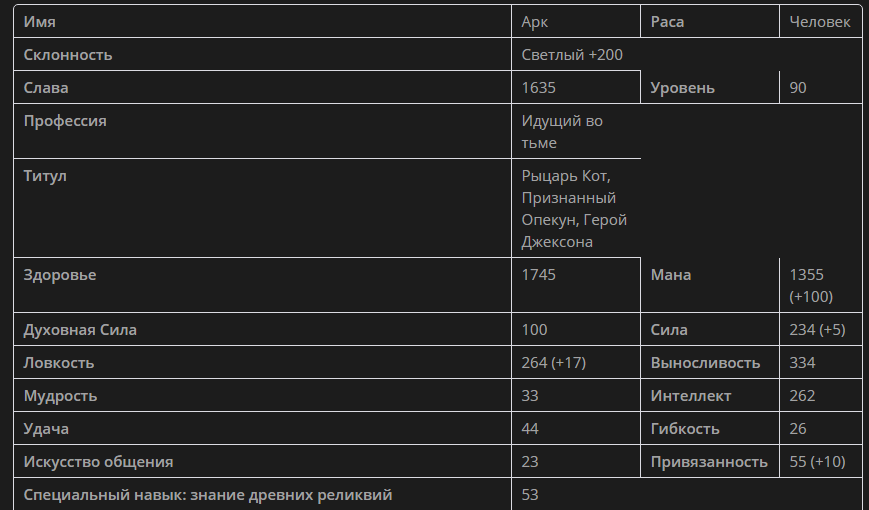Select the agility value '264 (+17)'

click(553, 363)
